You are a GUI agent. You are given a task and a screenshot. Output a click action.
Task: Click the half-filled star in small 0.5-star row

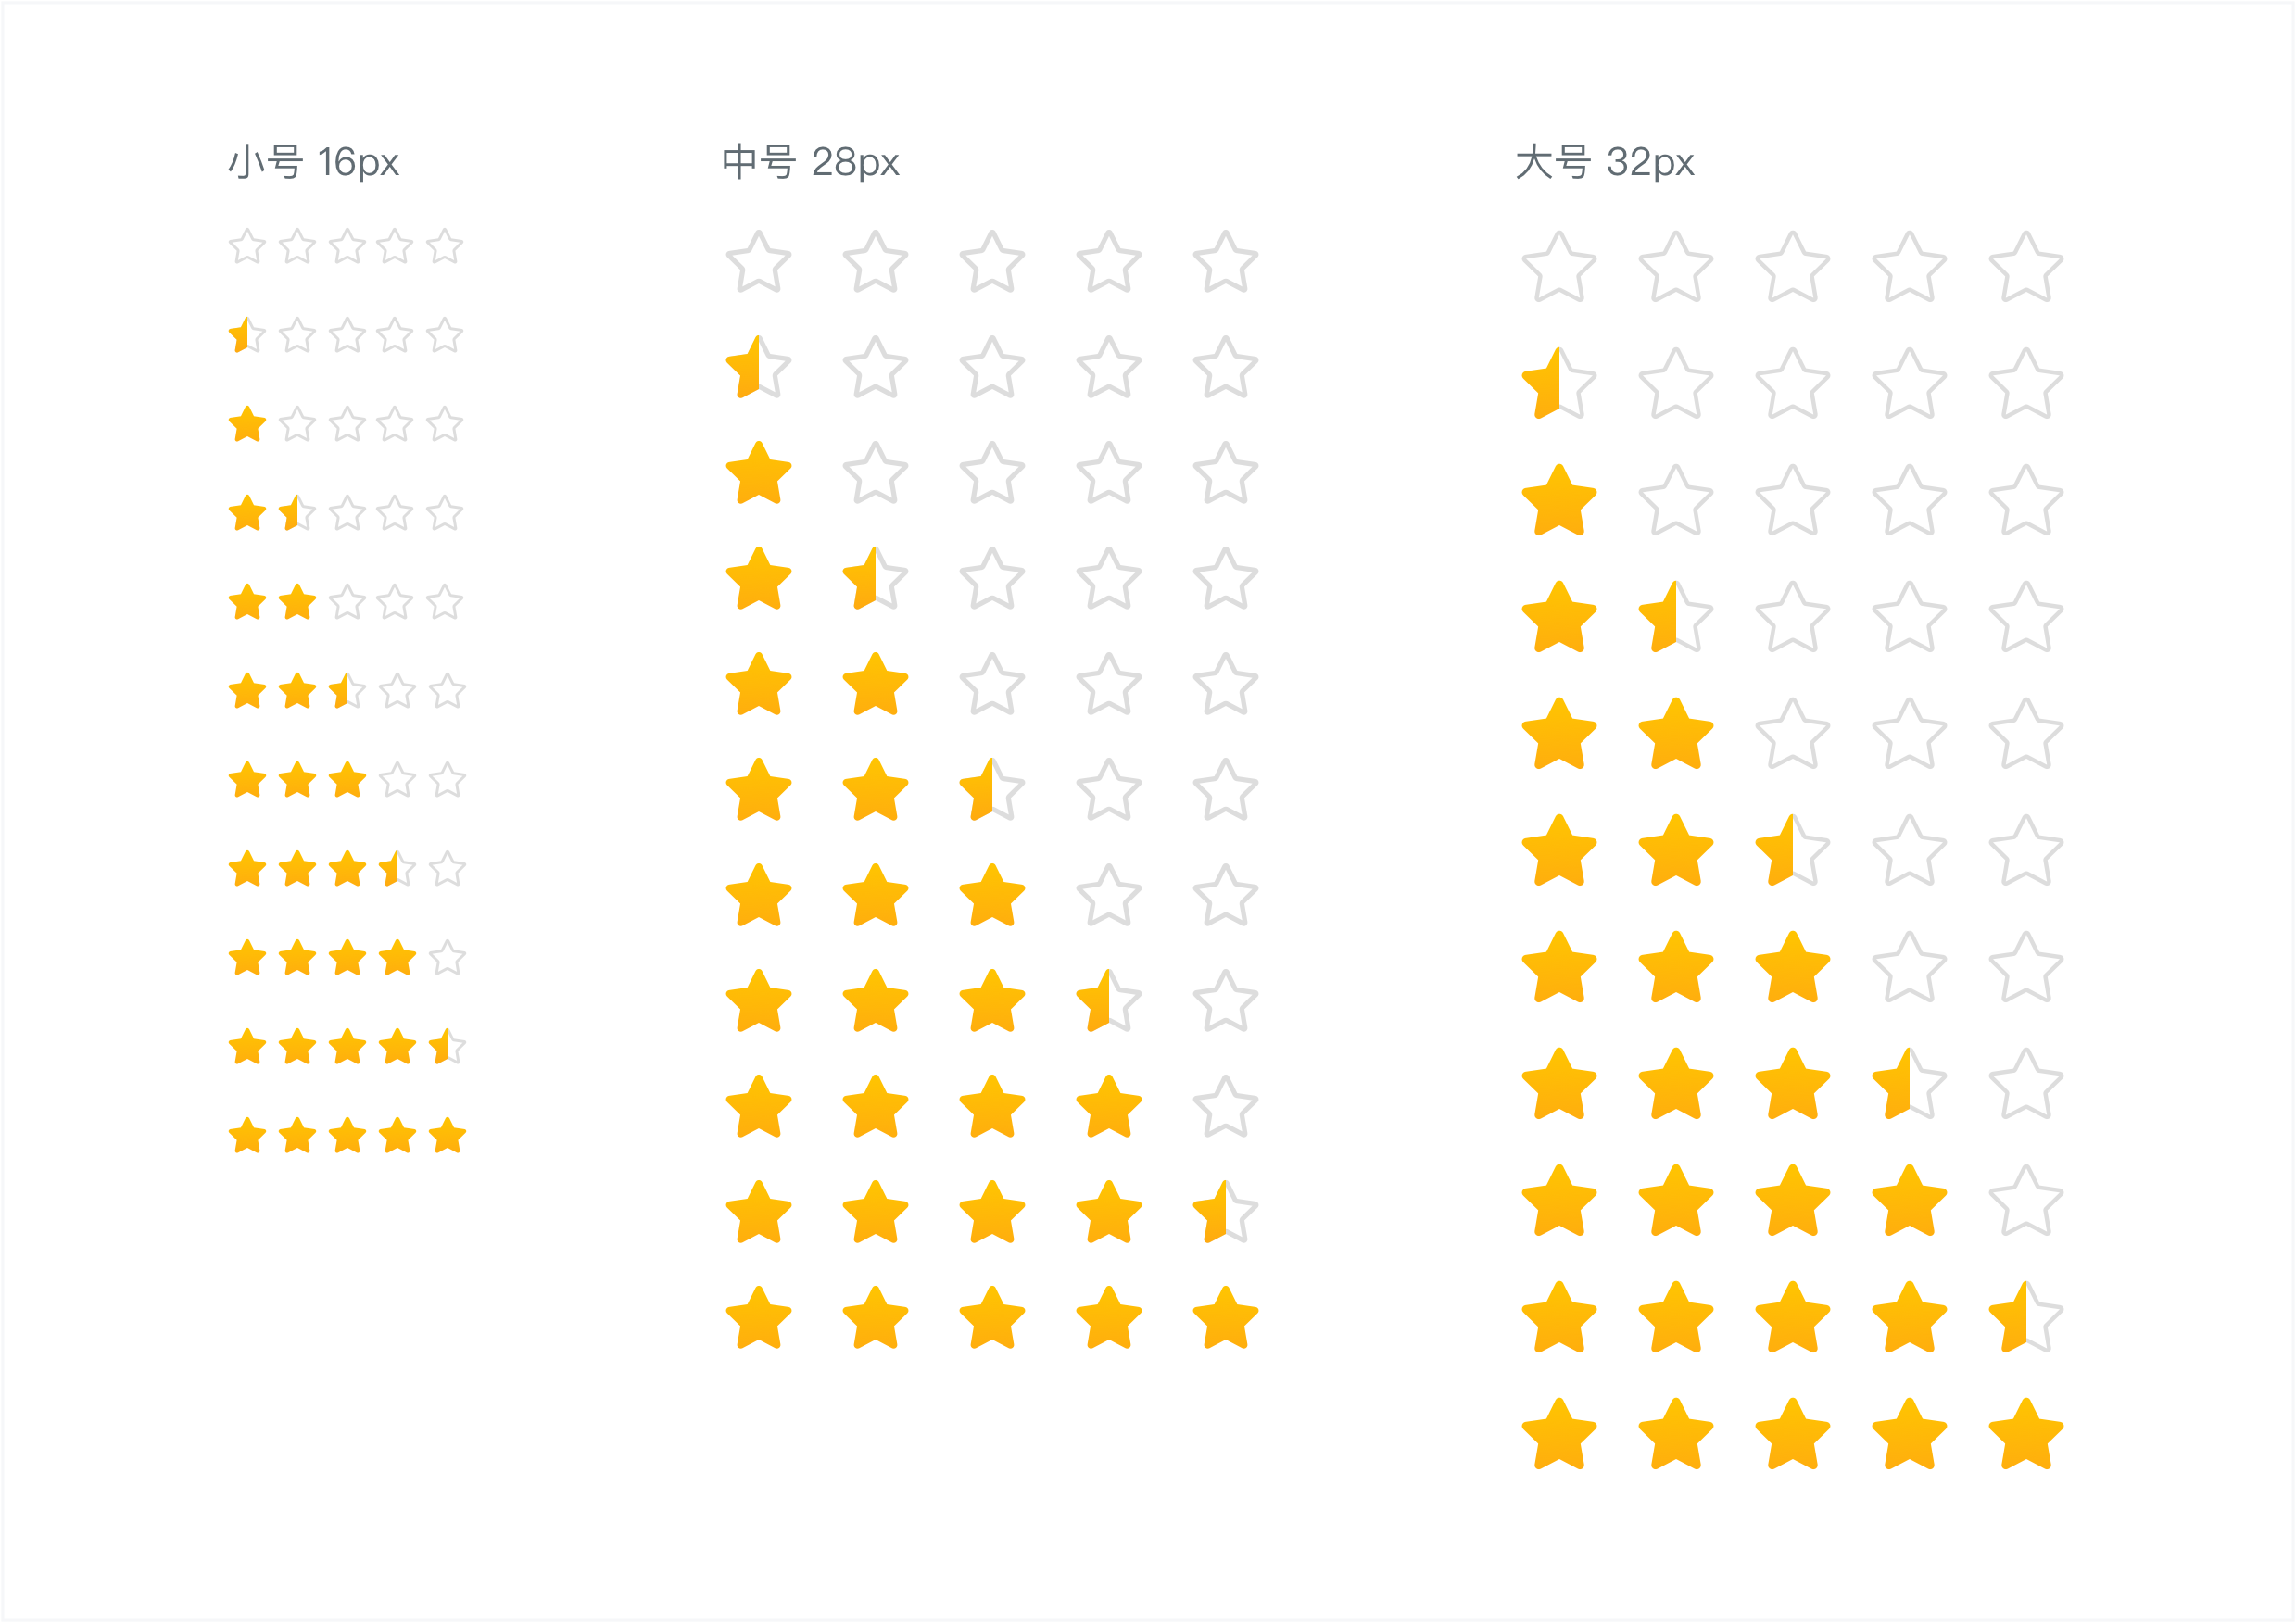[x=247, y=335]
